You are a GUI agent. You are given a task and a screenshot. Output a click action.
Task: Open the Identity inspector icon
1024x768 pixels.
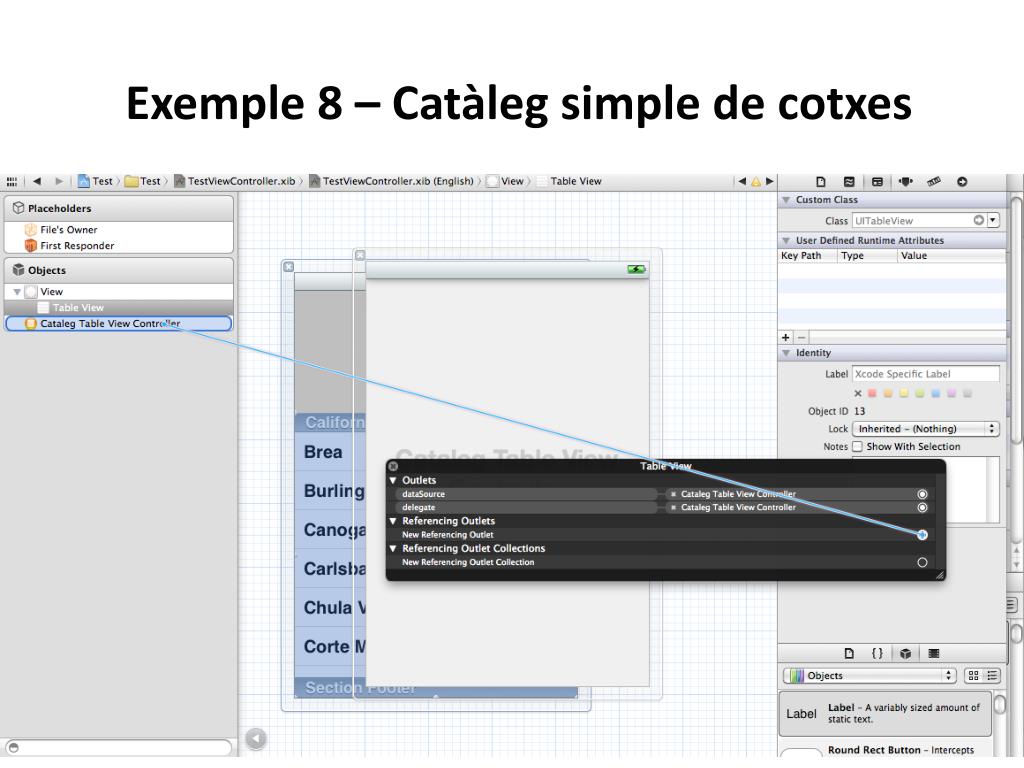[877, 182]
